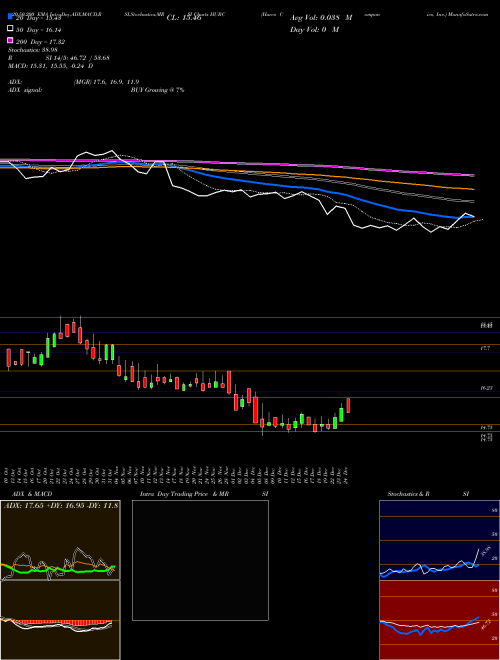
Task: Click the red RSI chart panel
Action: [439, 620]
